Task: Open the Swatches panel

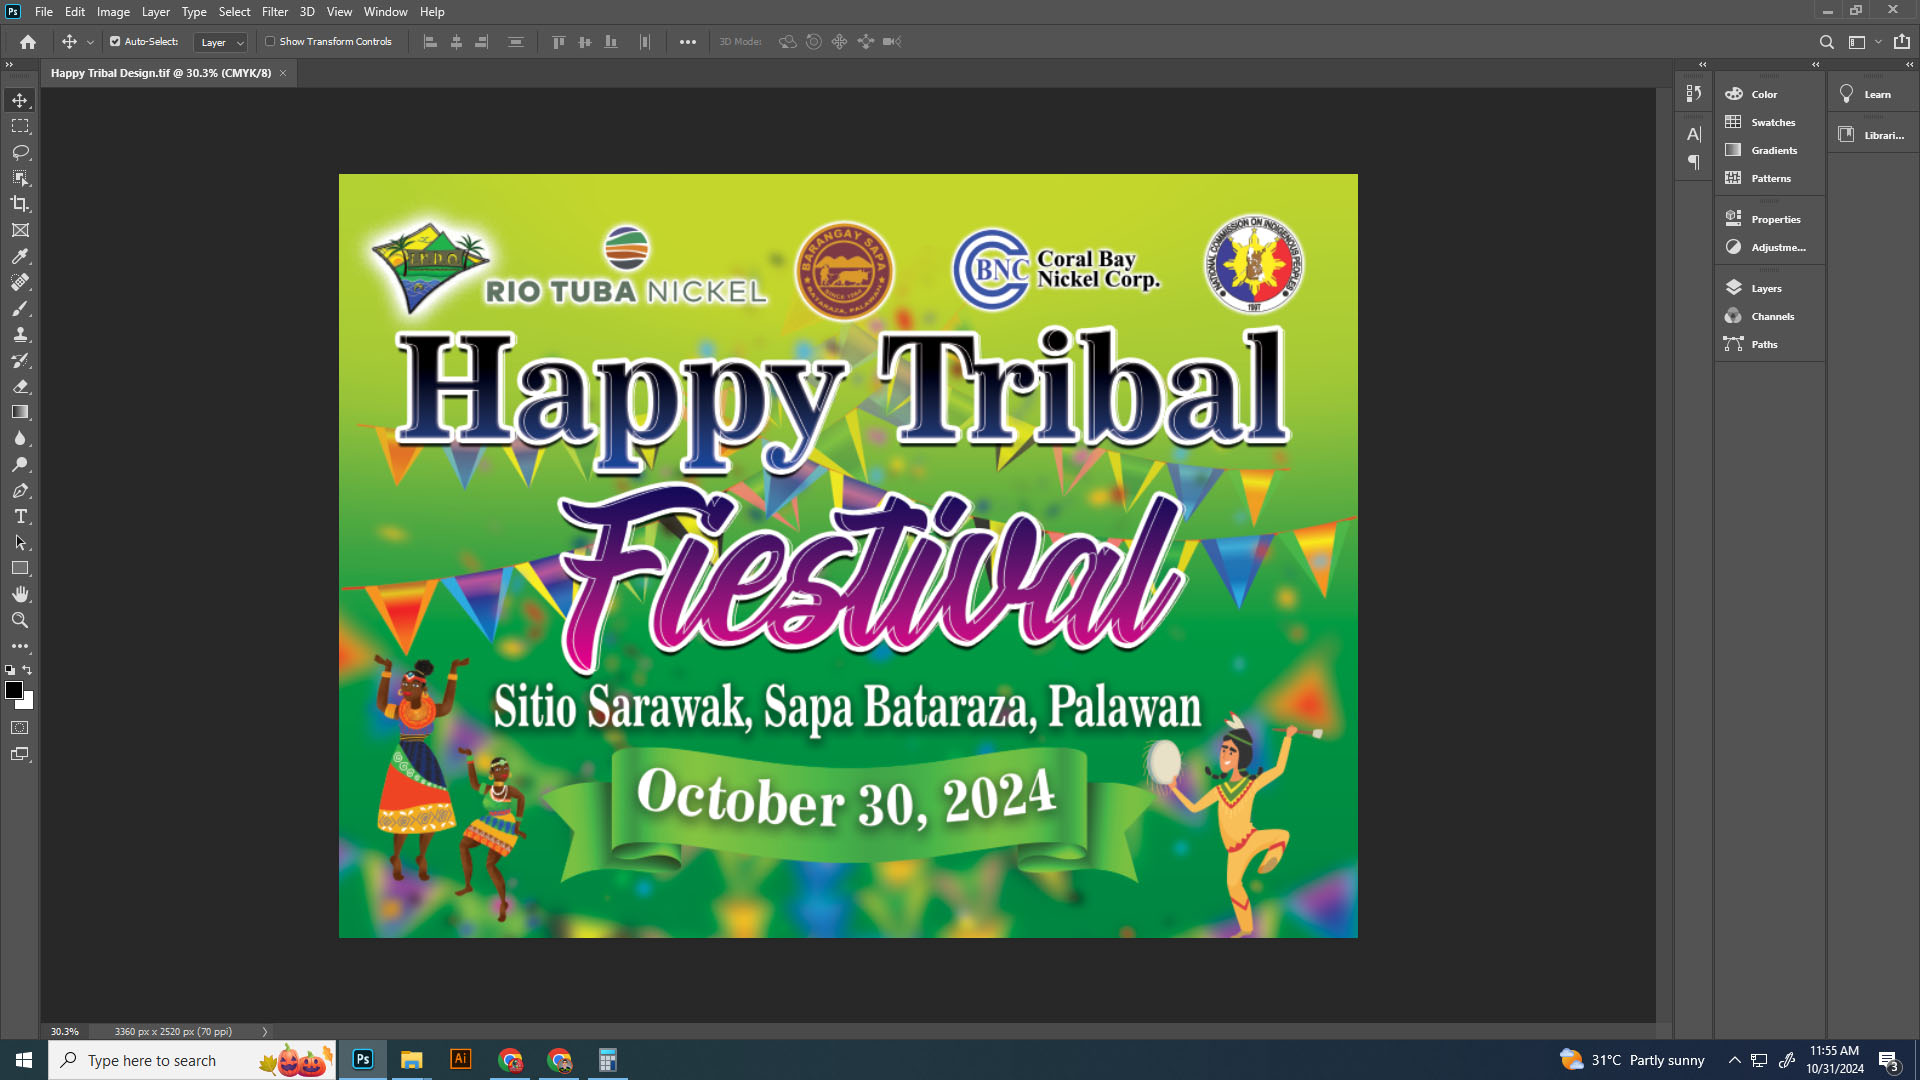Action: 1772,122
